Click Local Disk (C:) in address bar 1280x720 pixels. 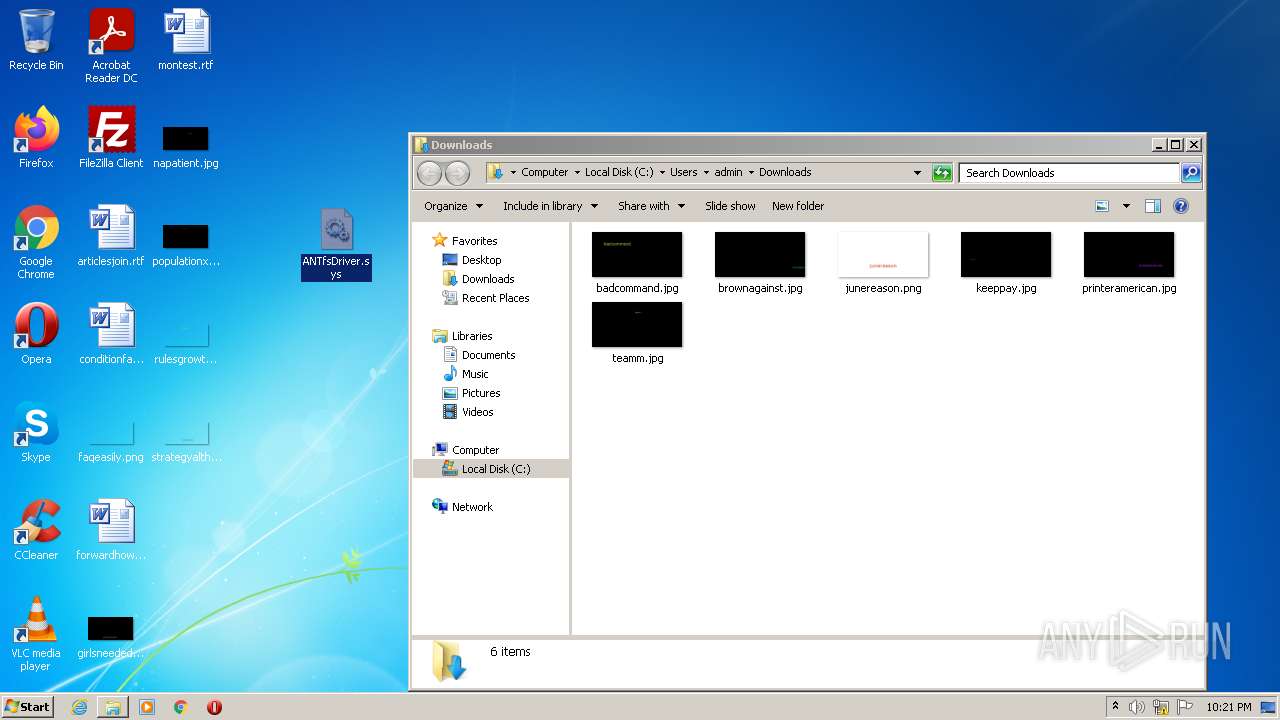point(619,173)
